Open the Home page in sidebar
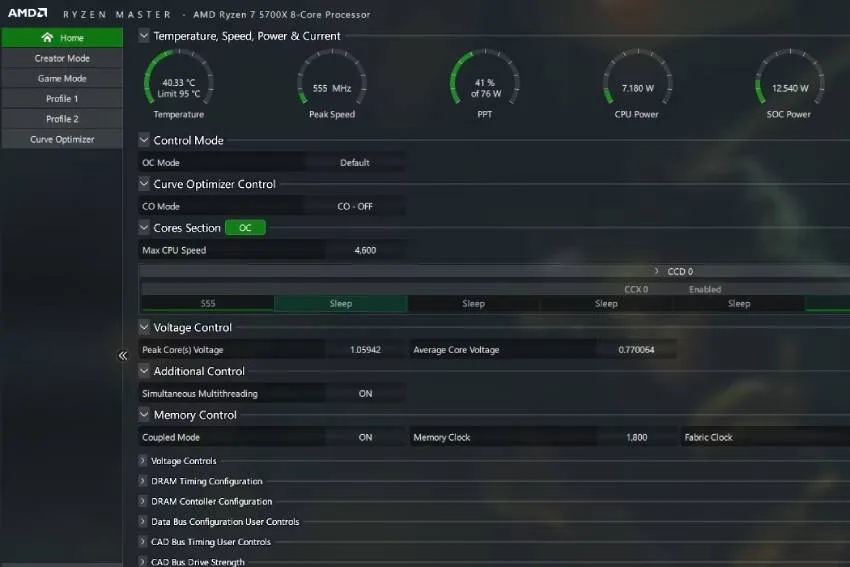The image size is (850, 567). click(62, 37)
